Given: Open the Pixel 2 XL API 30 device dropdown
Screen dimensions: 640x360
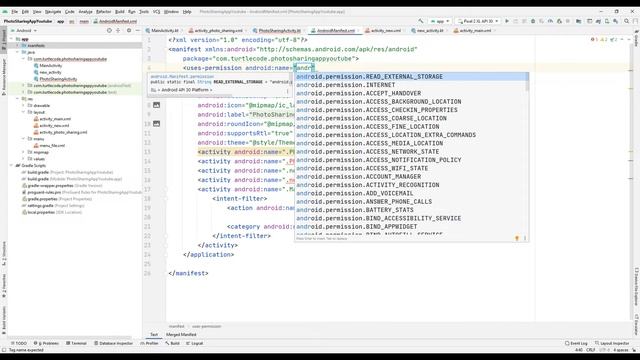Looking at the screenshot, I should (x=478, y=21).
